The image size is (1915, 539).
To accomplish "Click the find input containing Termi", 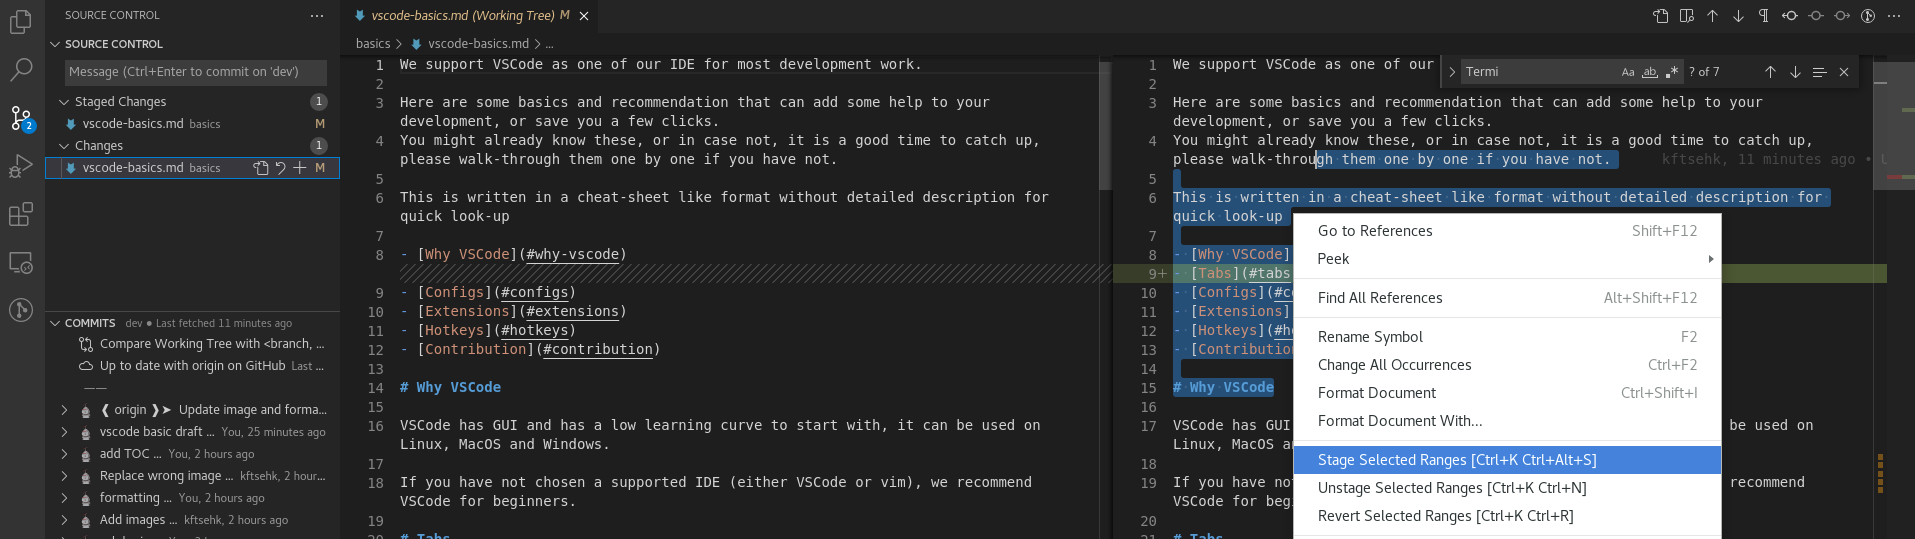I will [x=1540, y=72].
